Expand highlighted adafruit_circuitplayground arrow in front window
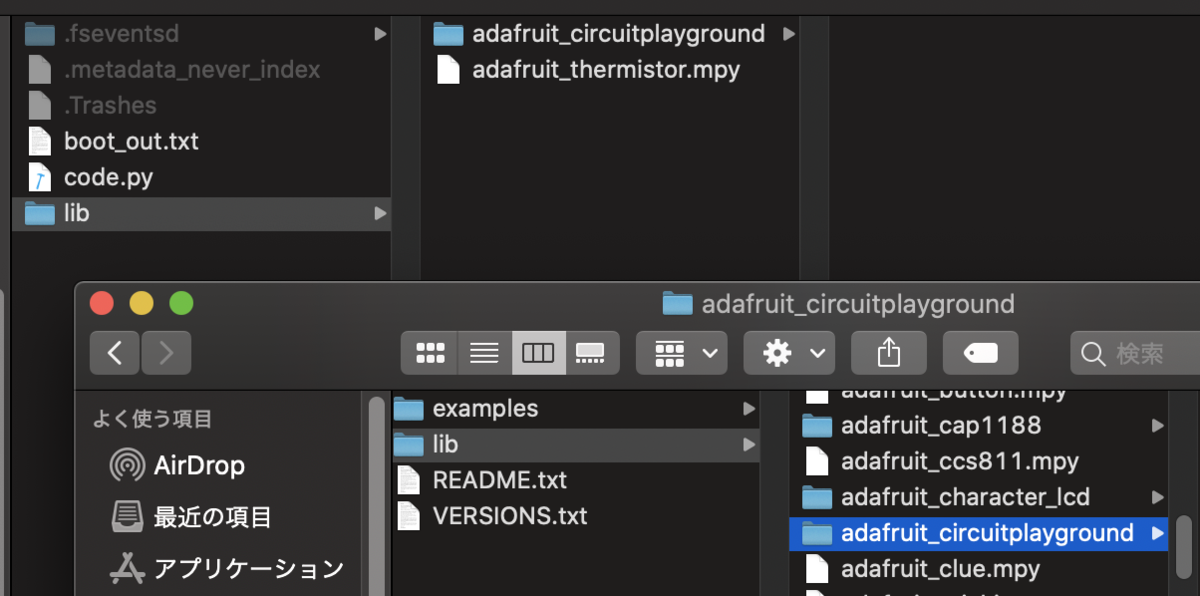 point(1157,533)
